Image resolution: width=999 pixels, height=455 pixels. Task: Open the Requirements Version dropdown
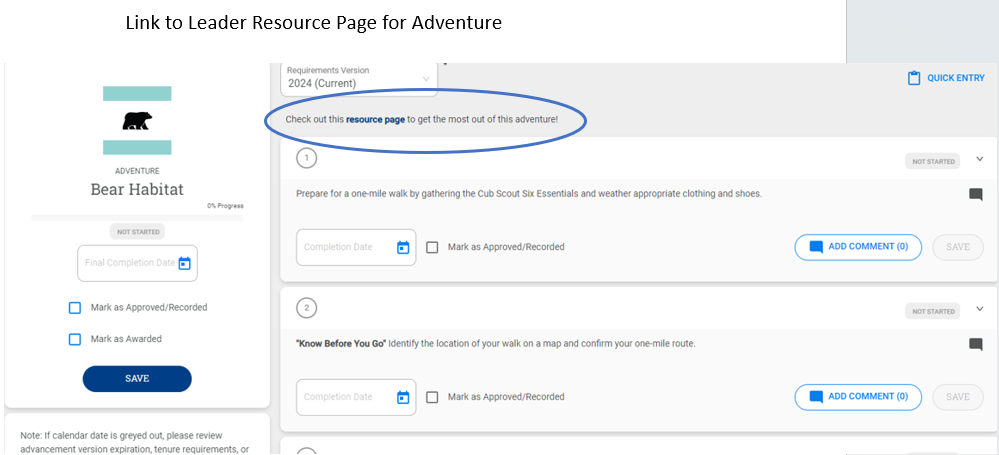[x=359, y=79]
